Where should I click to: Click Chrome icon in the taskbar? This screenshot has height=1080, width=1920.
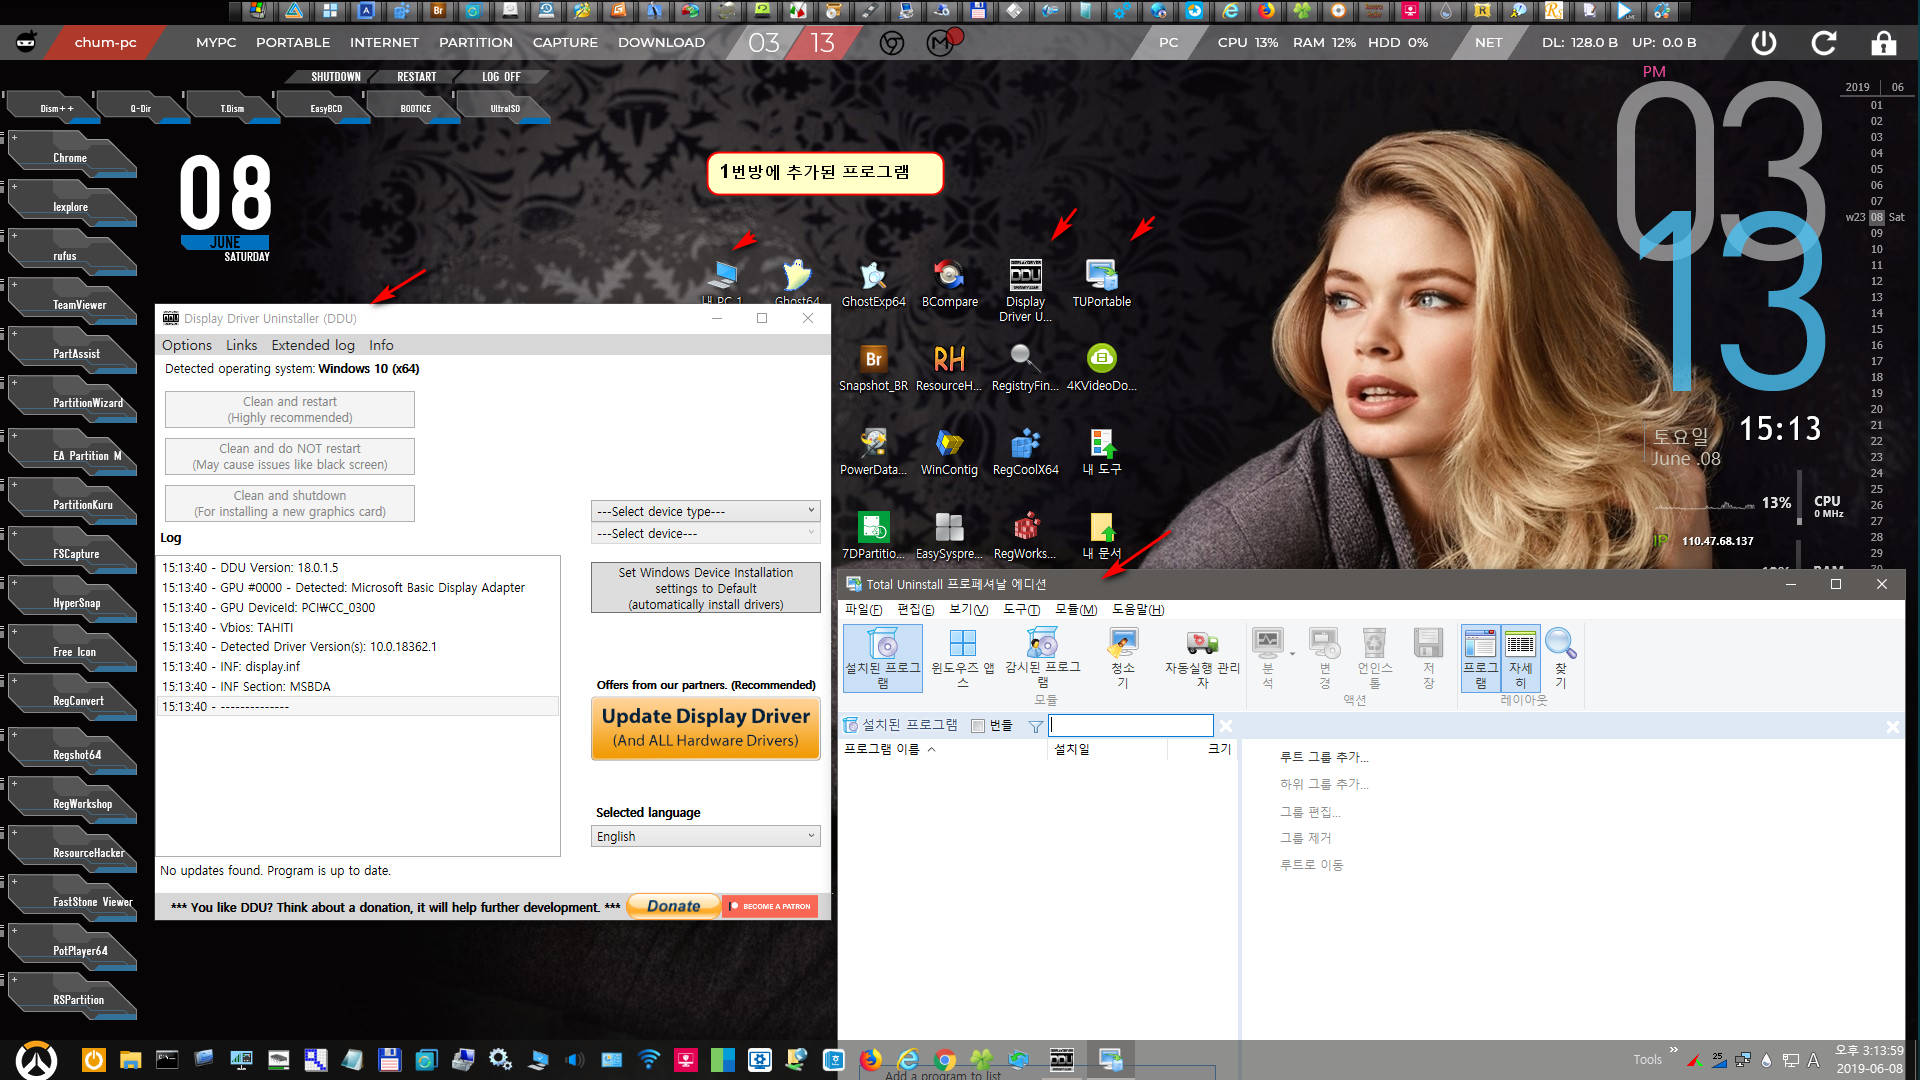pos(945,1059)
